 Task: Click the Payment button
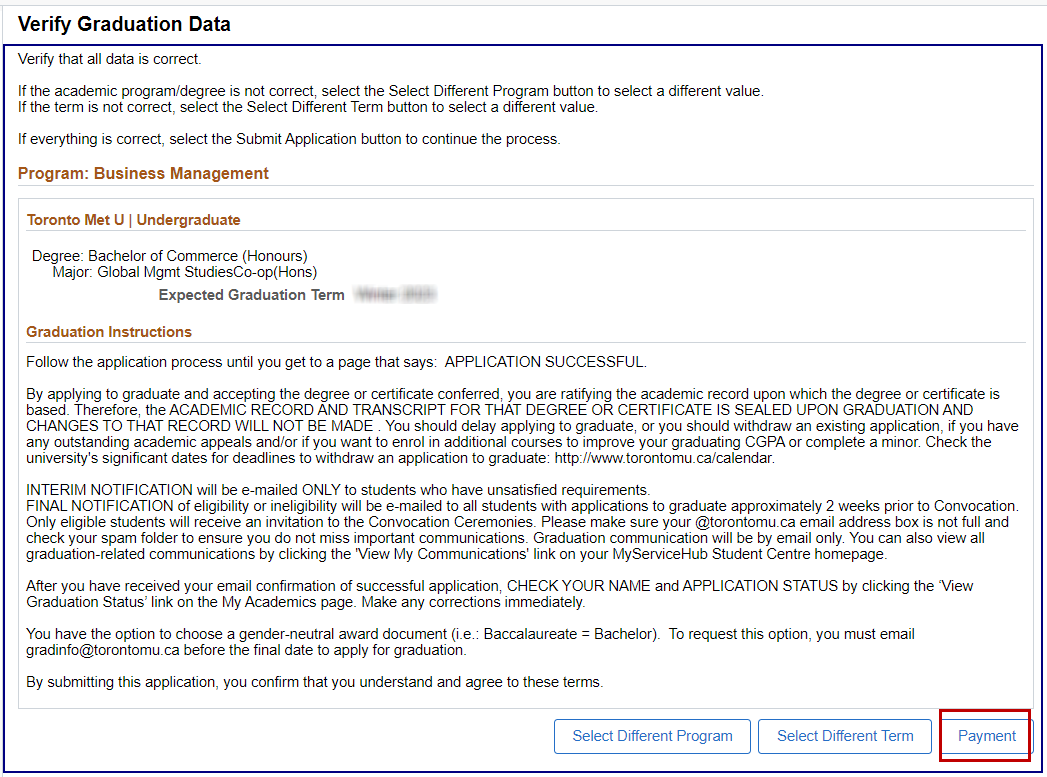click(986, 736)
